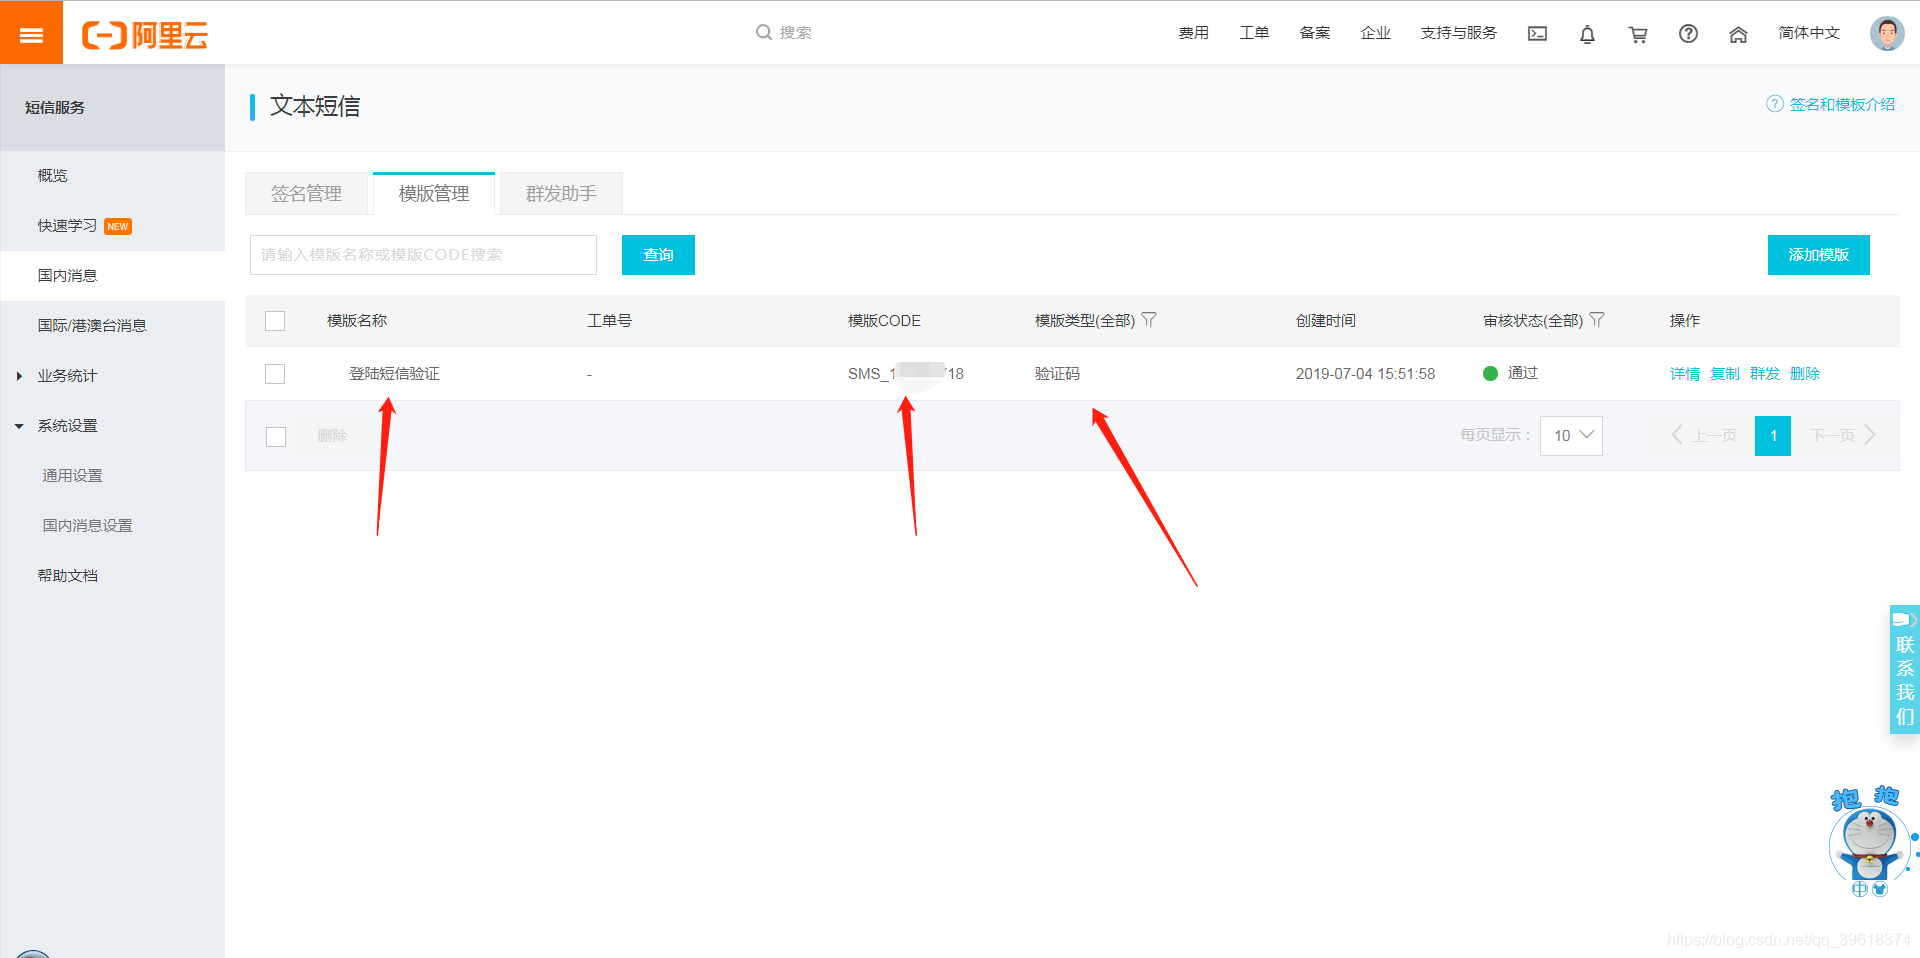Open the 模版类型 filter funnel icon
The height and width of the screenshot is (958, 1920).
(x=1150, y=320)
